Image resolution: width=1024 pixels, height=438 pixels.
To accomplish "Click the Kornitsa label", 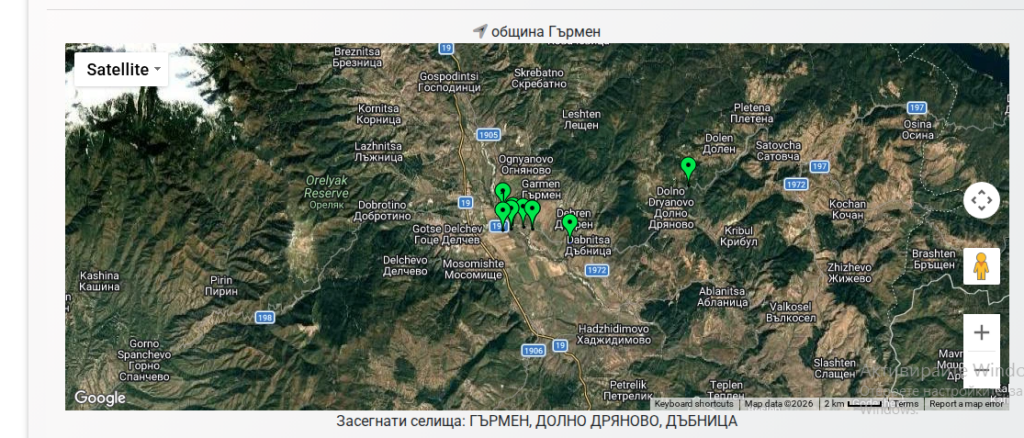I will click(x=379, y=115).
